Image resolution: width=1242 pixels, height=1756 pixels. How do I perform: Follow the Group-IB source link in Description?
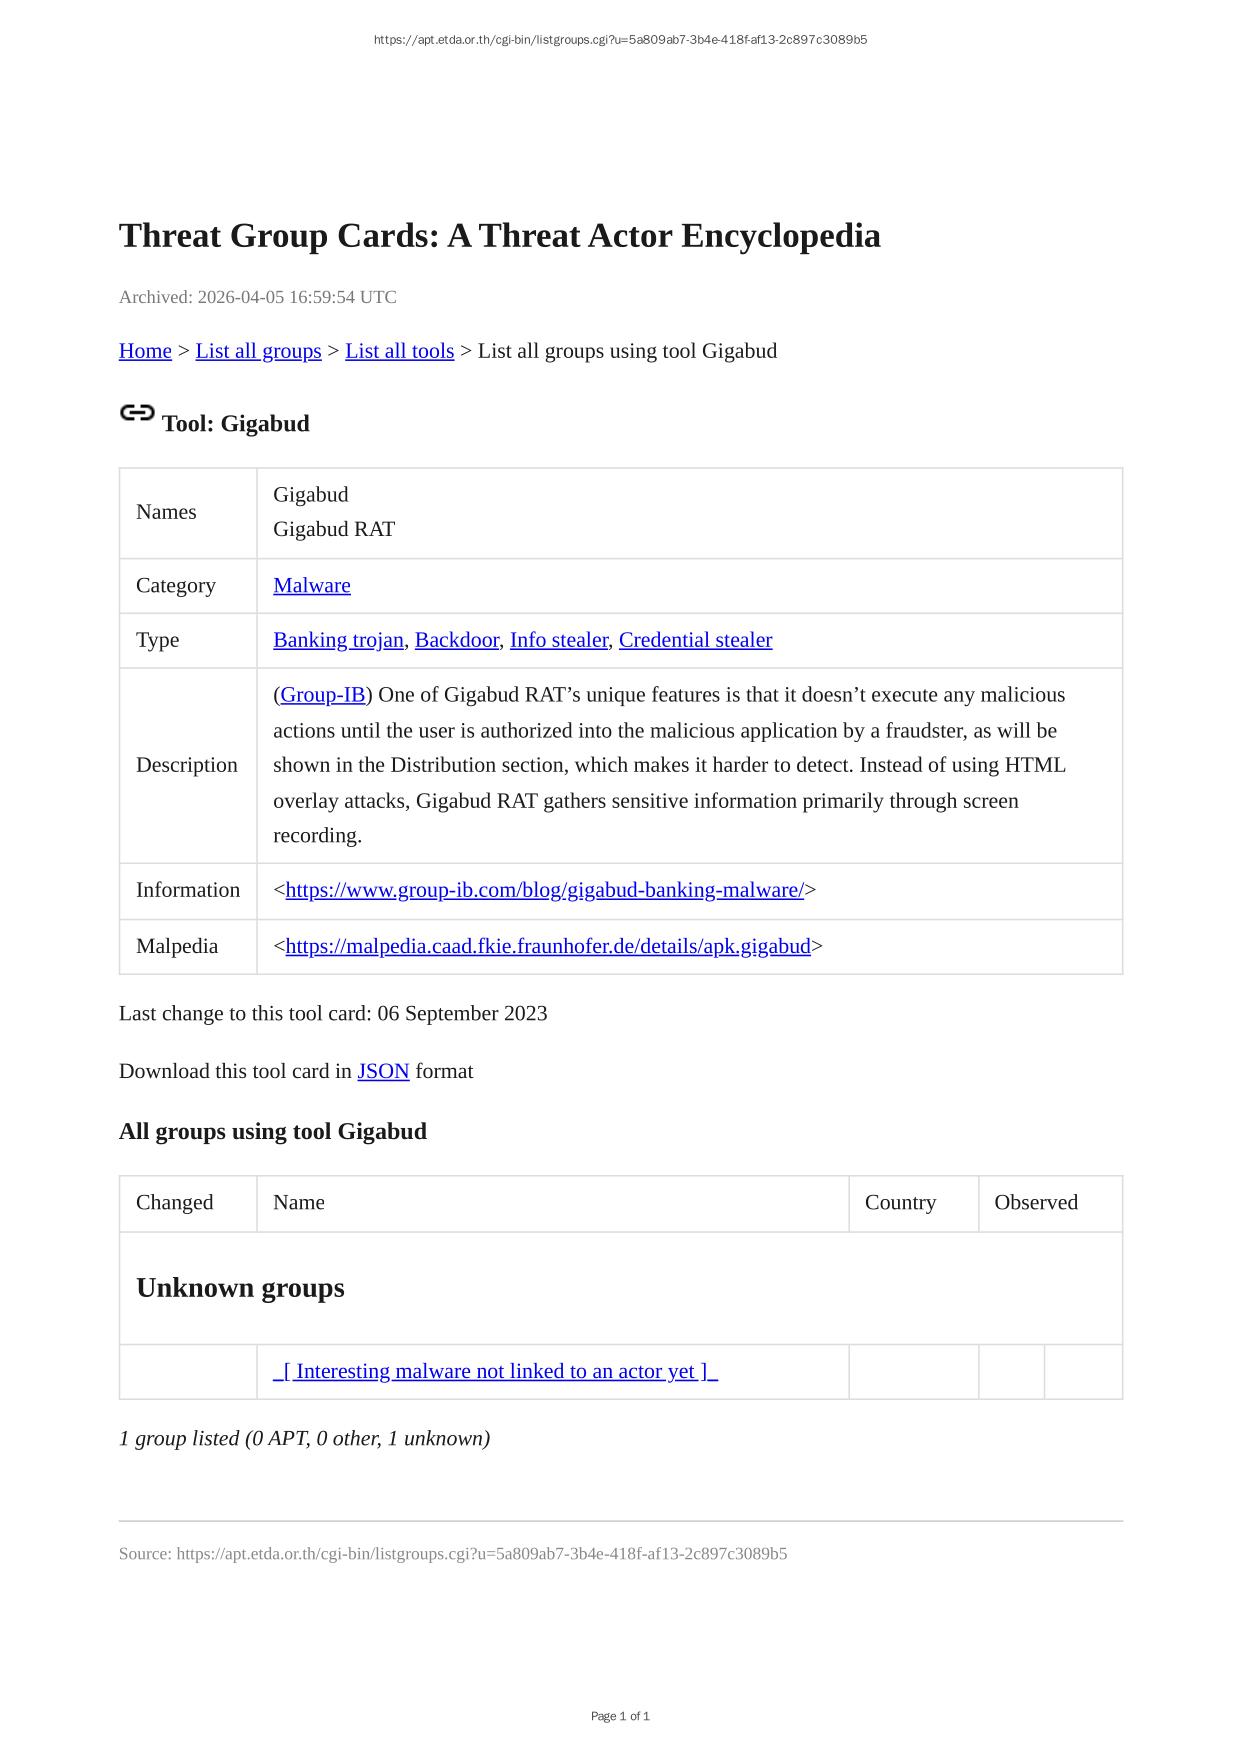pyautogui.click(x=322, y=695)
